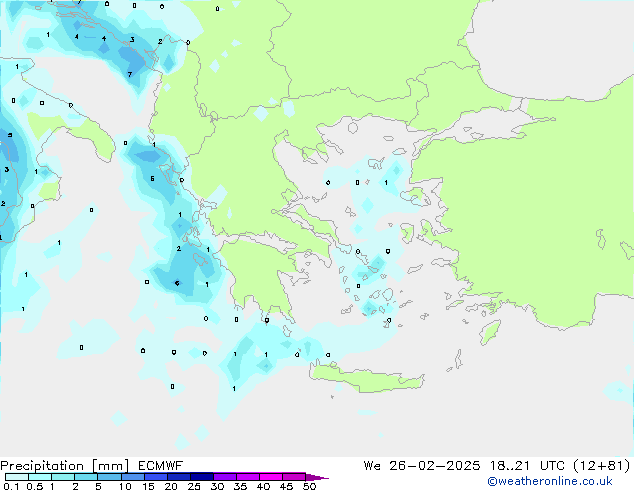Pick the 45–50 mm legend color swatch

point(294,477)
